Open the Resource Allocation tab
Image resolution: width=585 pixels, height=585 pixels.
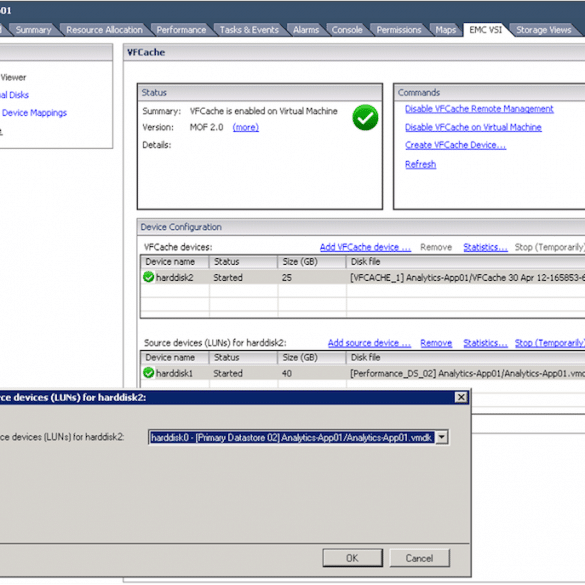pos(104,30)
